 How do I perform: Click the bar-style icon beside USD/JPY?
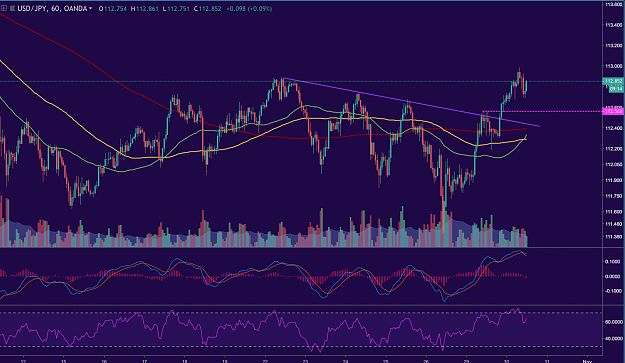(x=12, y=8)
